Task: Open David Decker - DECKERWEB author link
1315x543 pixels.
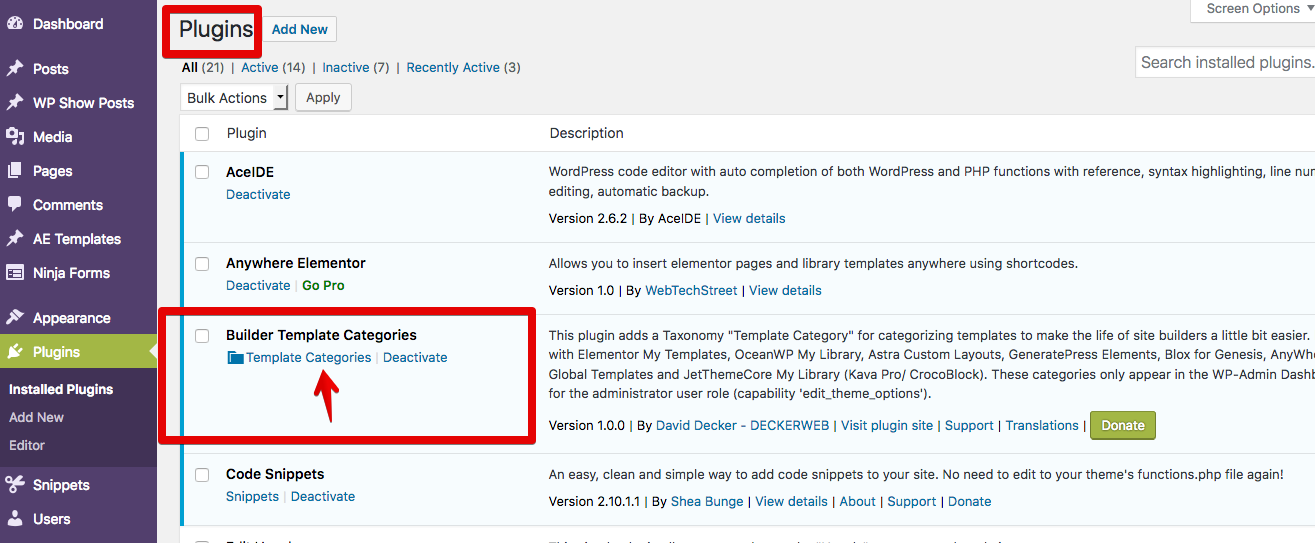Action: click(742, 425)
